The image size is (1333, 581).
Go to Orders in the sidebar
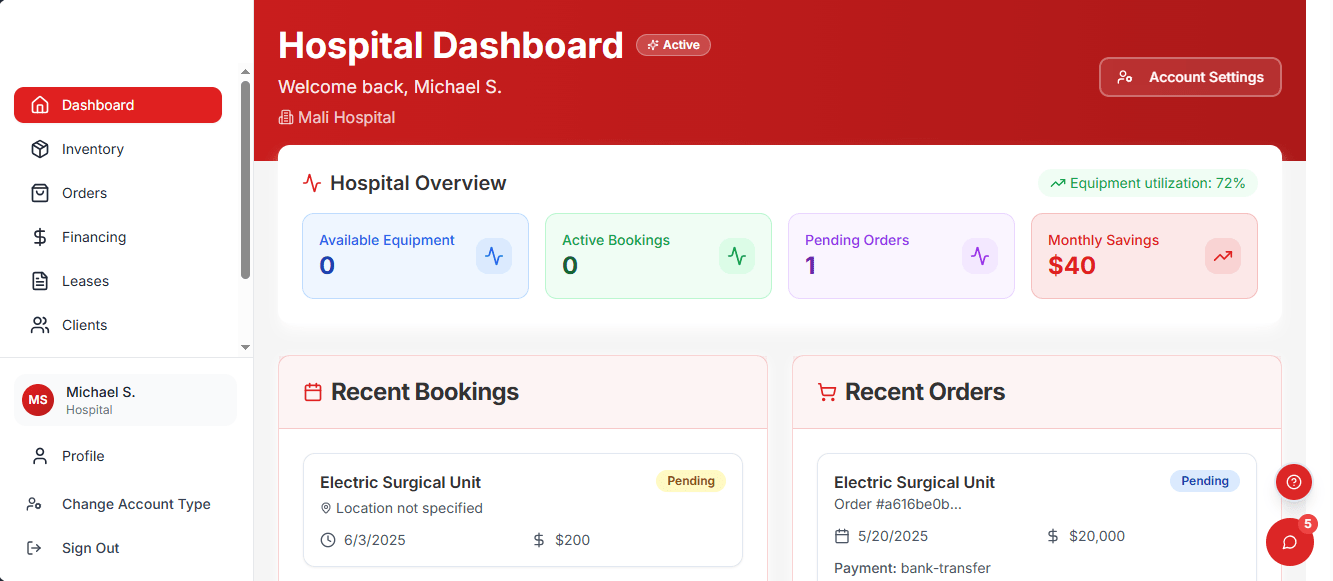[x=84, y=193]
